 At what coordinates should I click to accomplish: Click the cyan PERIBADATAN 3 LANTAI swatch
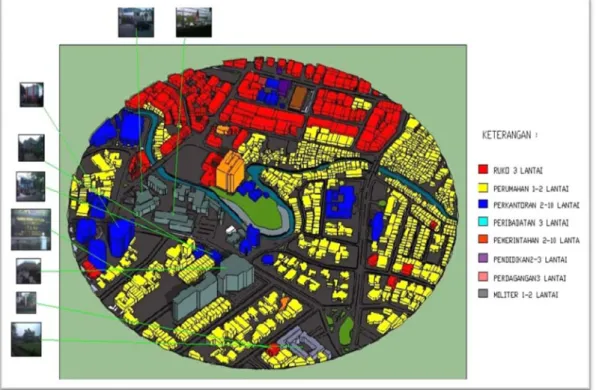(x=483, y=222)
